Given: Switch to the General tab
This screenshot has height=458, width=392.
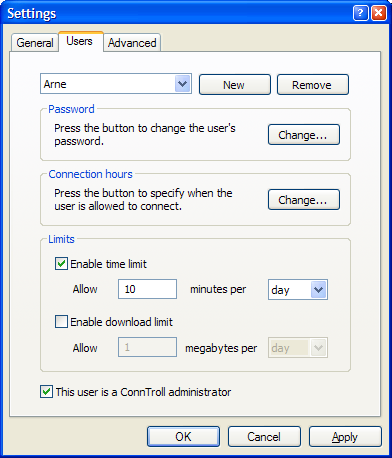Looking at the screenshot, I should click(x=35, y=43).
